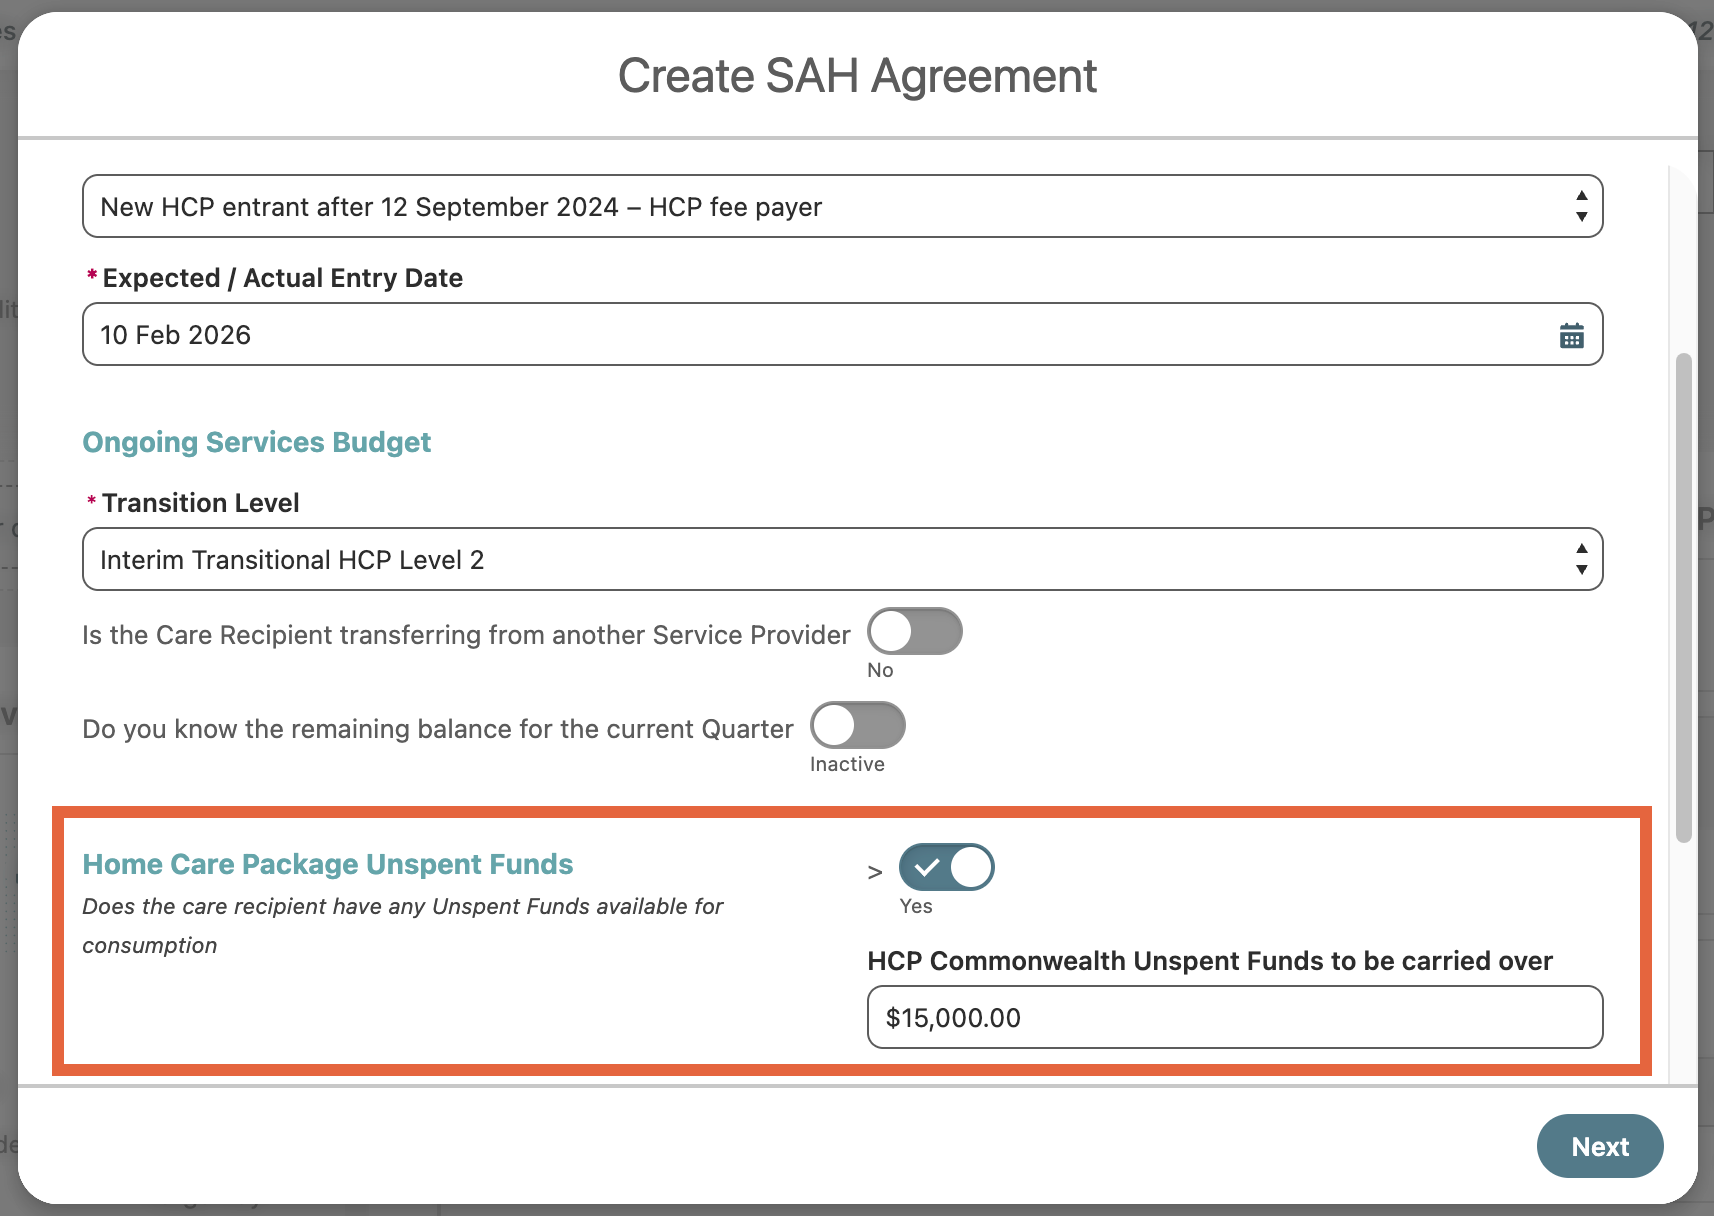Screen dimensions: 1714x1216
Task: Turn on remaining balance for current Quarter toggle
Action: [x=857, y=726]
